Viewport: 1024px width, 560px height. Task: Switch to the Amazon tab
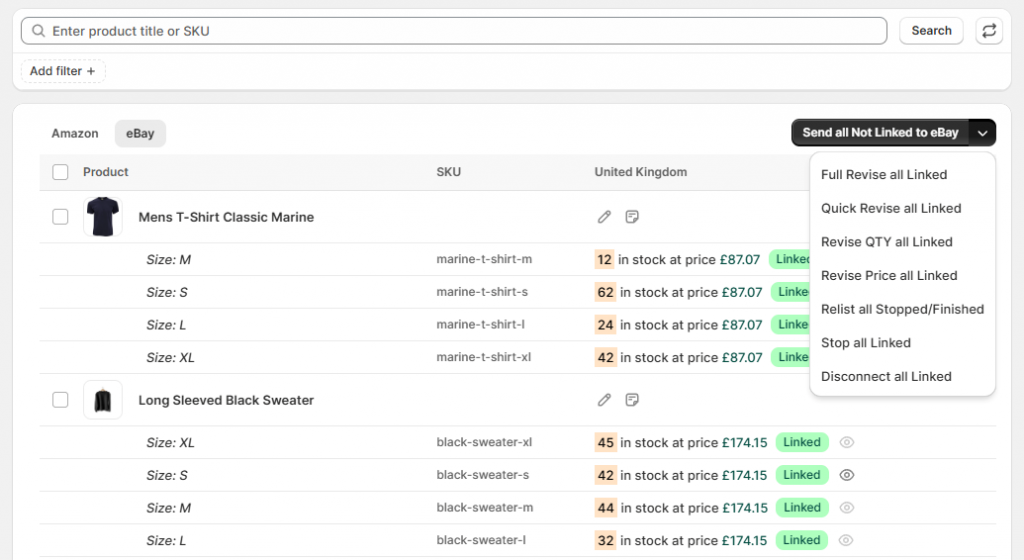point(75,133)
